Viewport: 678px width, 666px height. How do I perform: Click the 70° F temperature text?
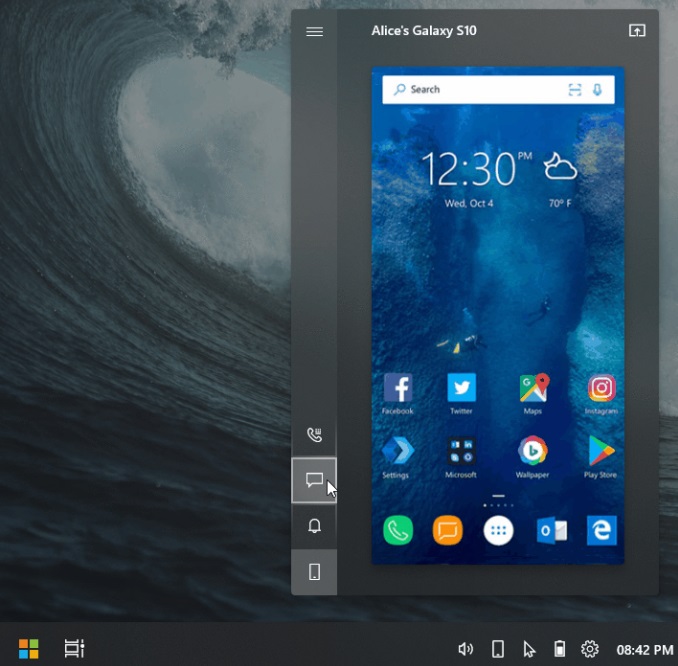tap(560, 203)
